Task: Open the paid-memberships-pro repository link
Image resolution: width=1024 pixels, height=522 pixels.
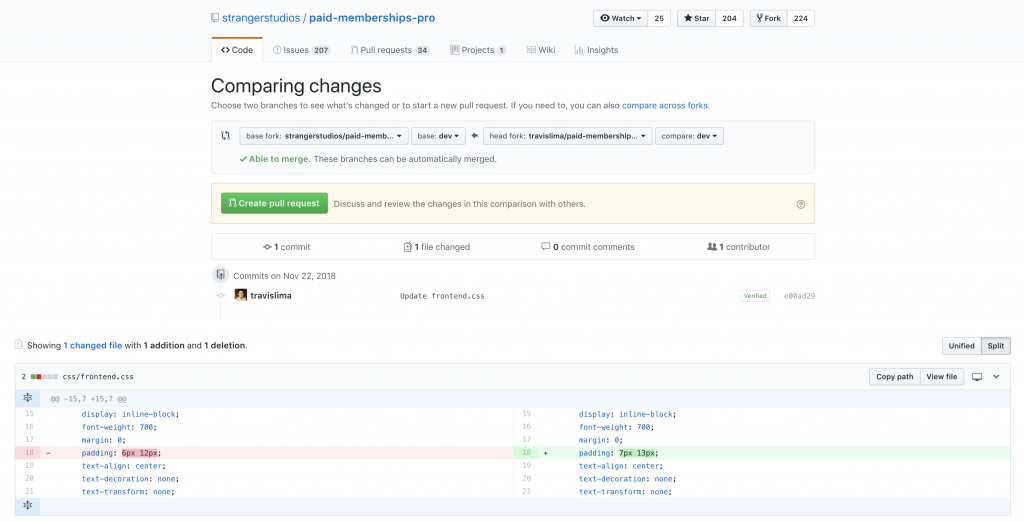Action: point(372,18)
